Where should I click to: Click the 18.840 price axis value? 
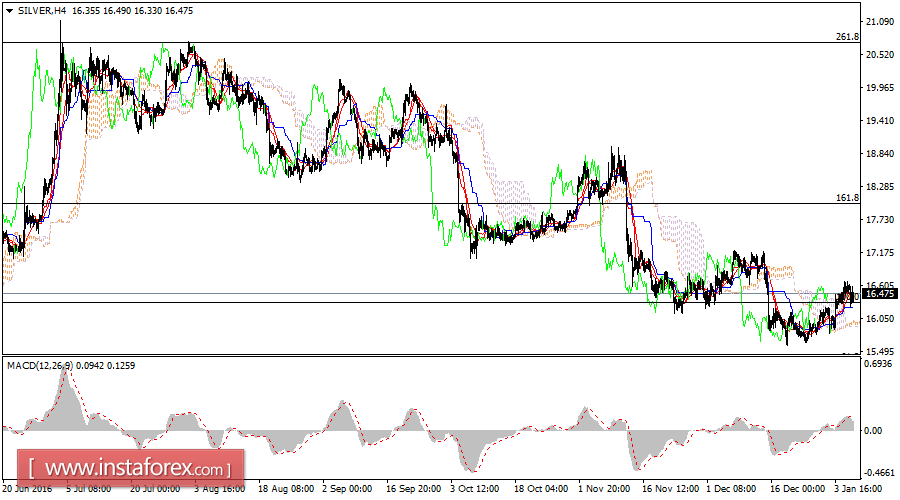[x=880, y=153]
